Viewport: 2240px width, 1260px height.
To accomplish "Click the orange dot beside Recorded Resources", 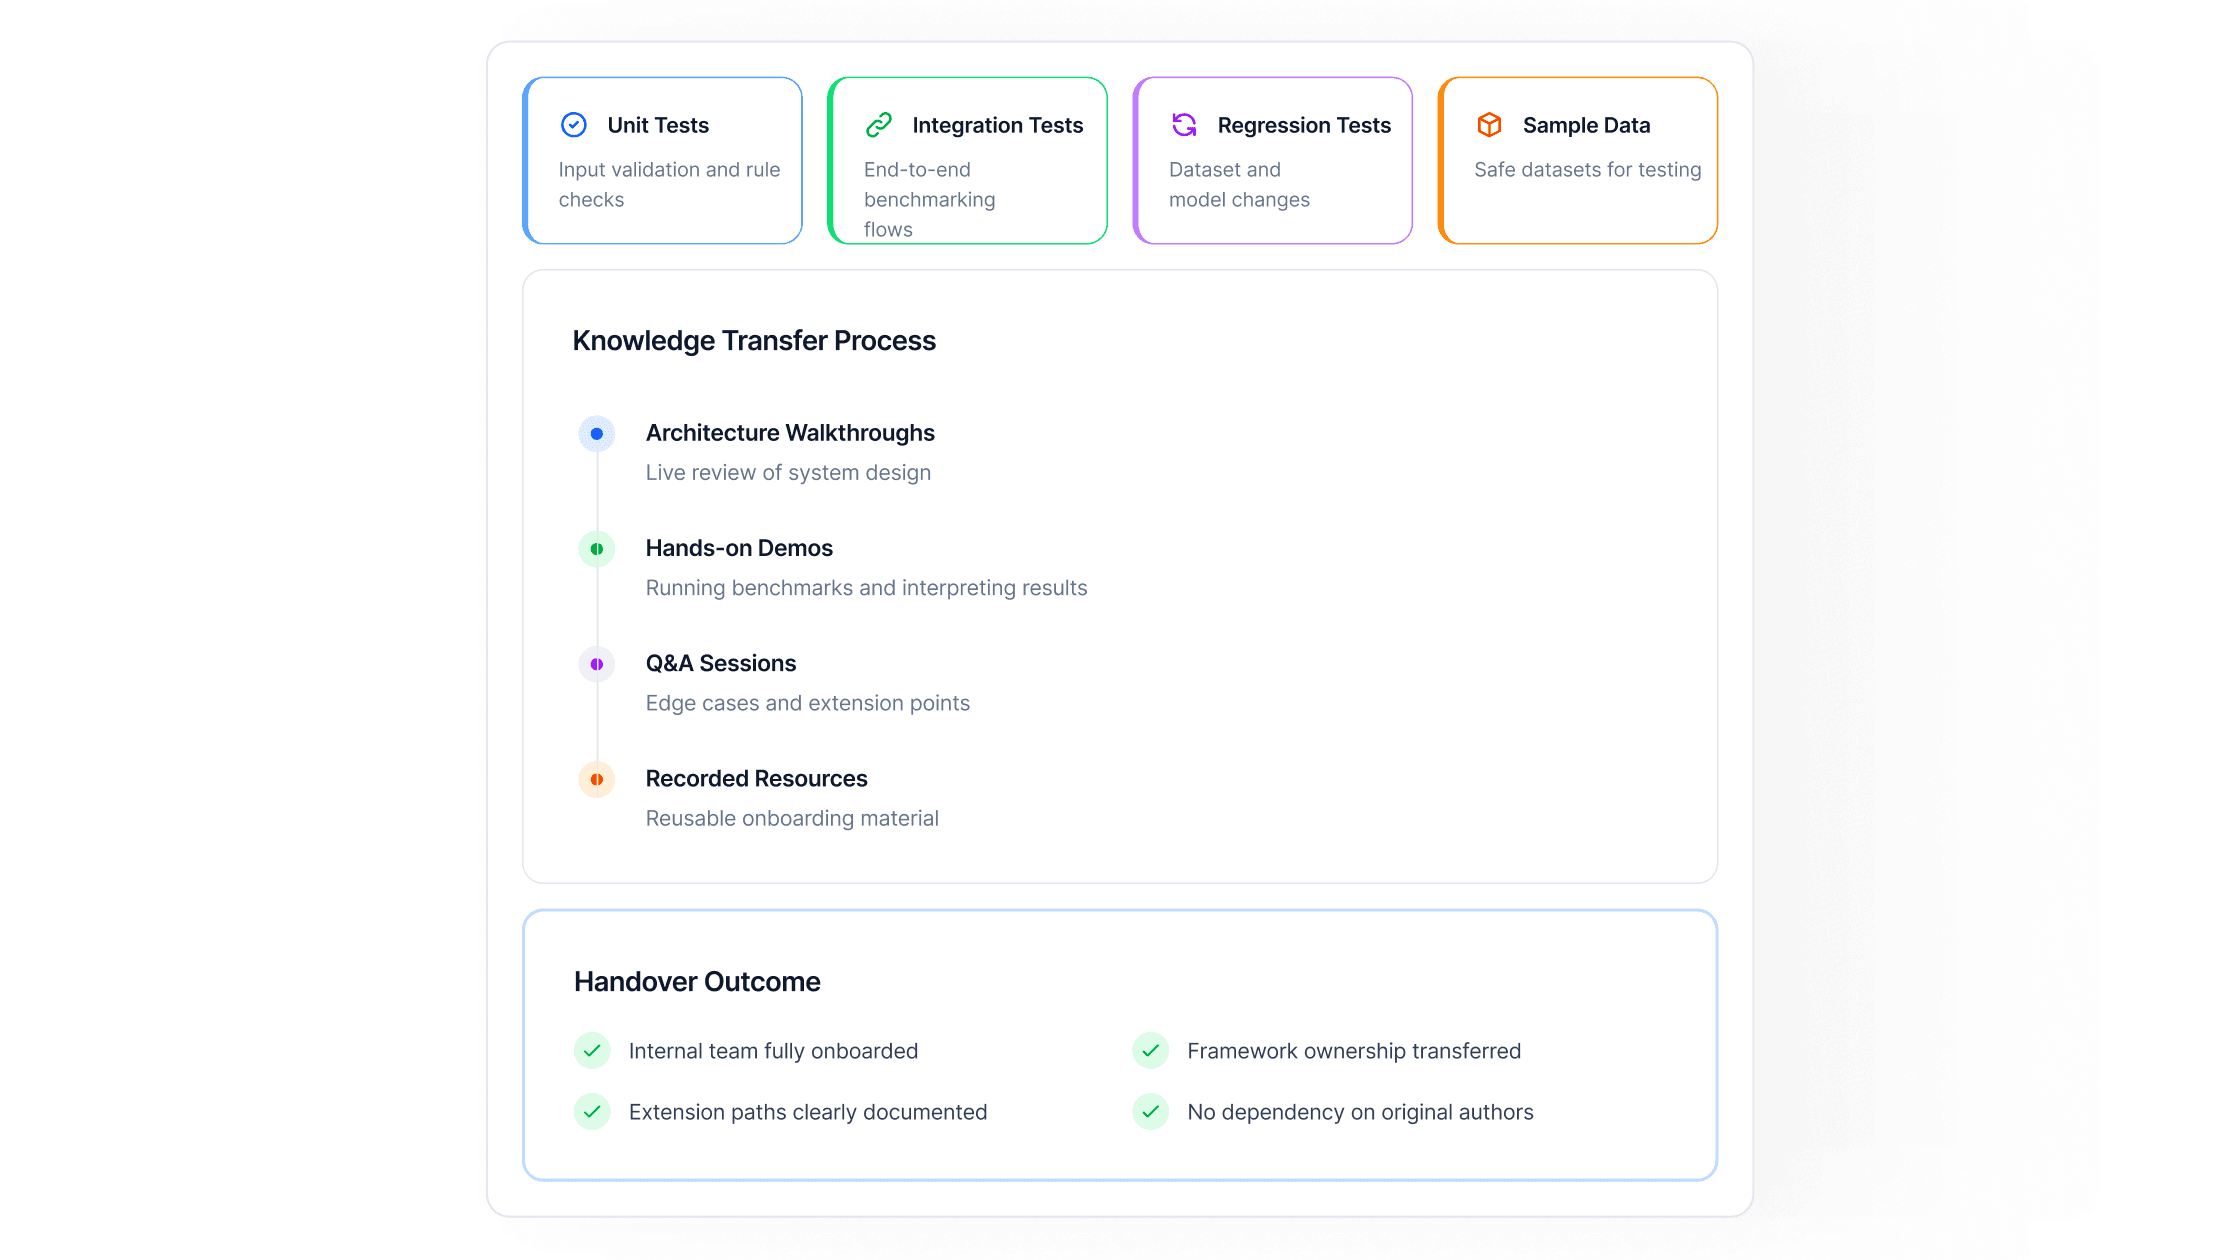I will (x=597, y=780).
